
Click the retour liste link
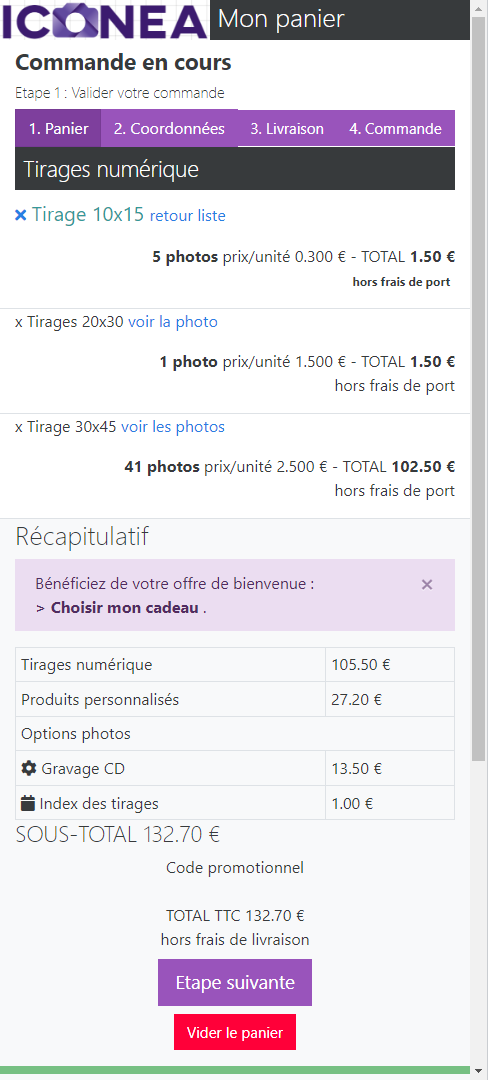point(187,216)
